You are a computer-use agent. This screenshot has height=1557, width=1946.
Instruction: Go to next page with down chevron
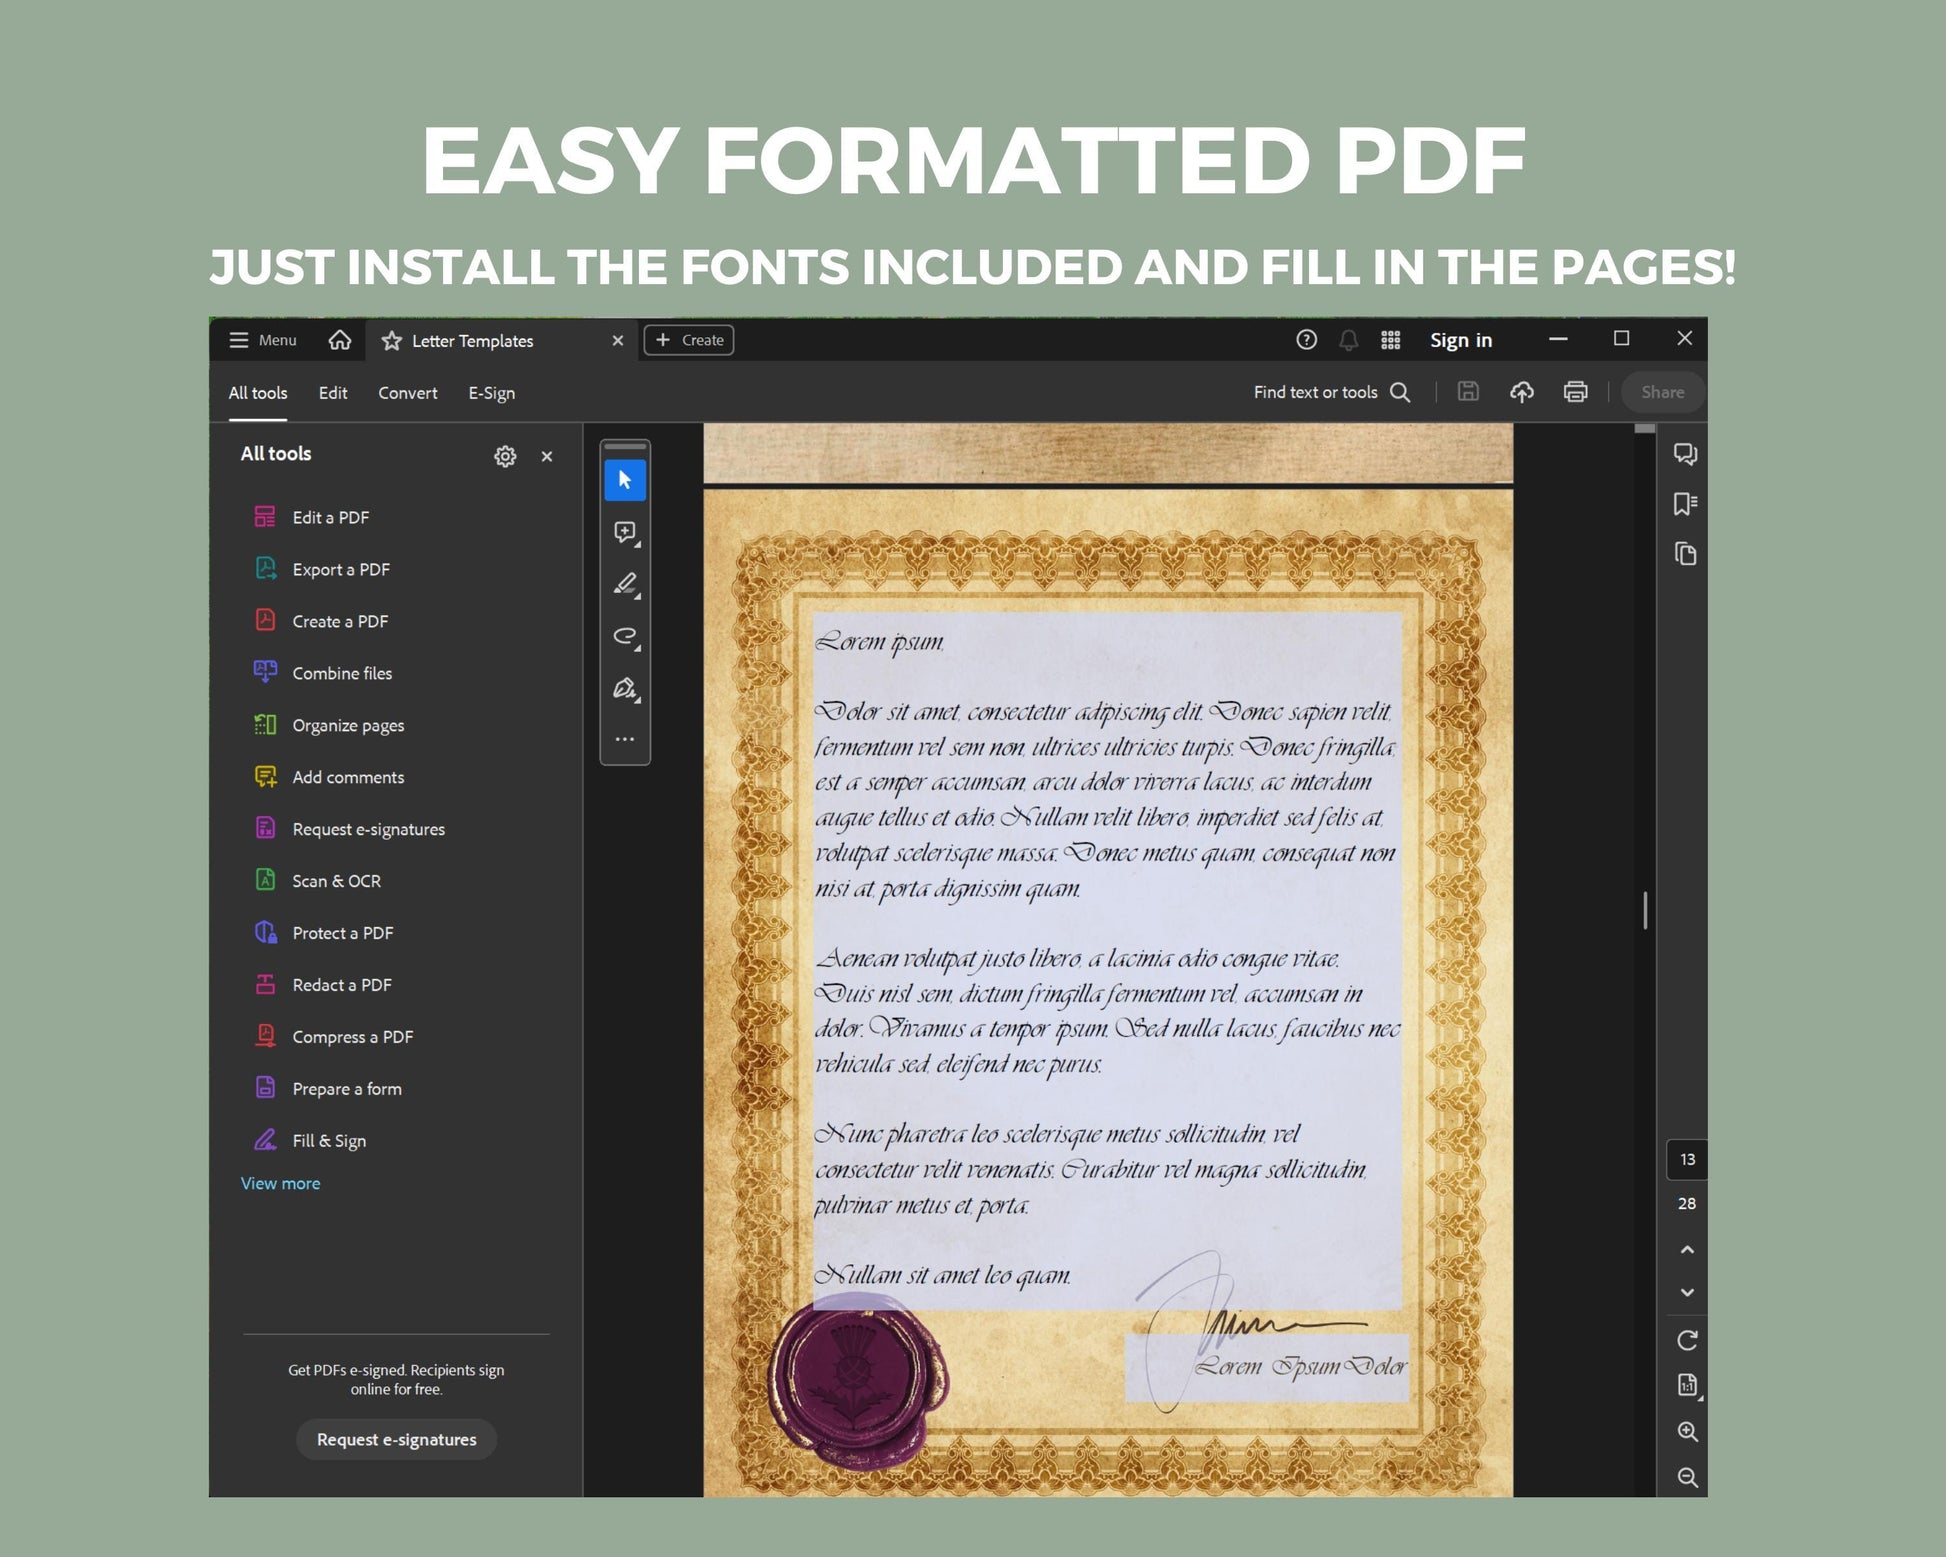(1687, 1293)
